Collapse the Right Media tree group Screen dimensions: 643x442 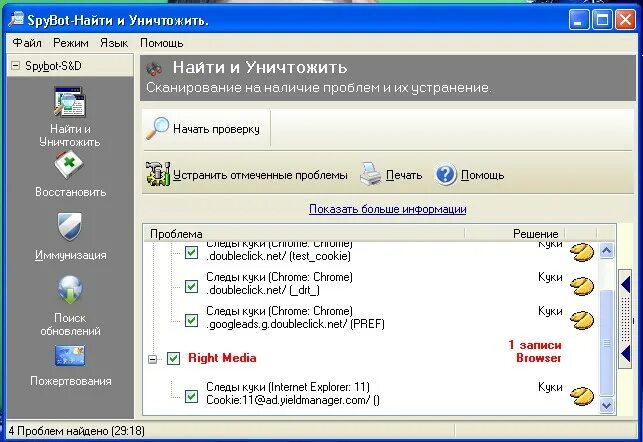click(153, 359)
